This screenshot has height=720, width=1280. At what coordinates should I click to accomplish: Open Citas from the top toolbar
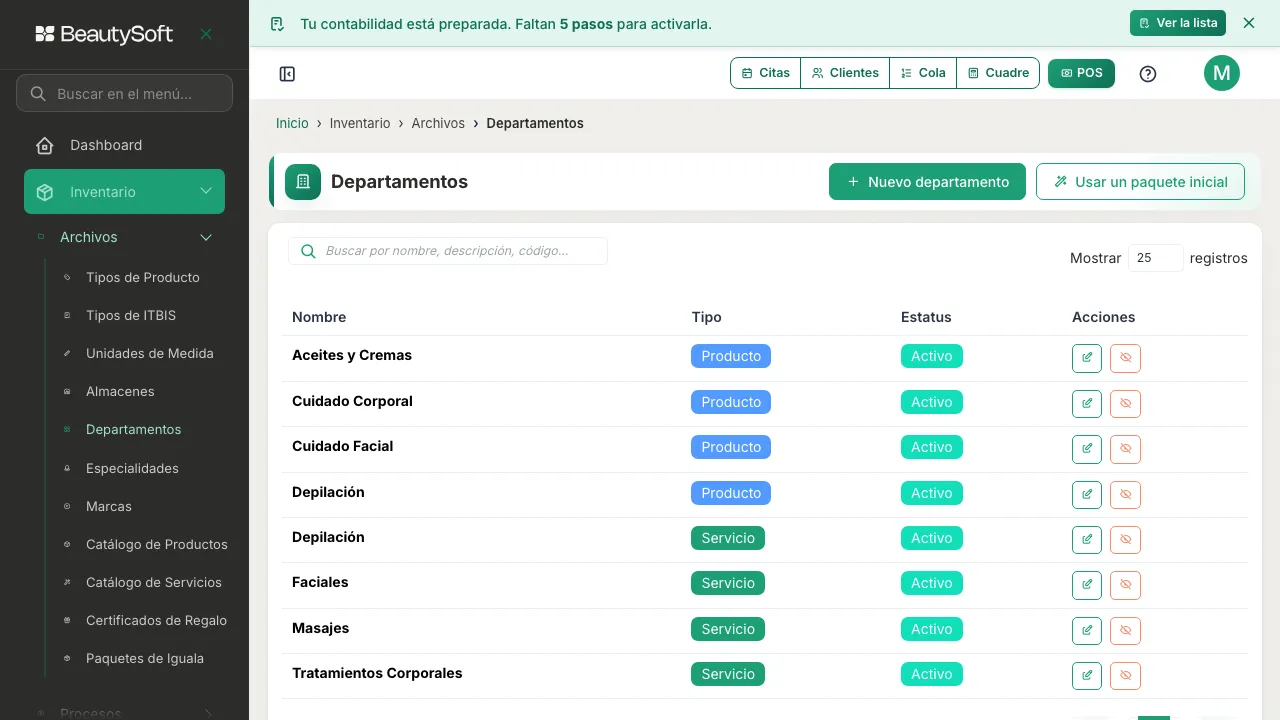coord(766,73)
